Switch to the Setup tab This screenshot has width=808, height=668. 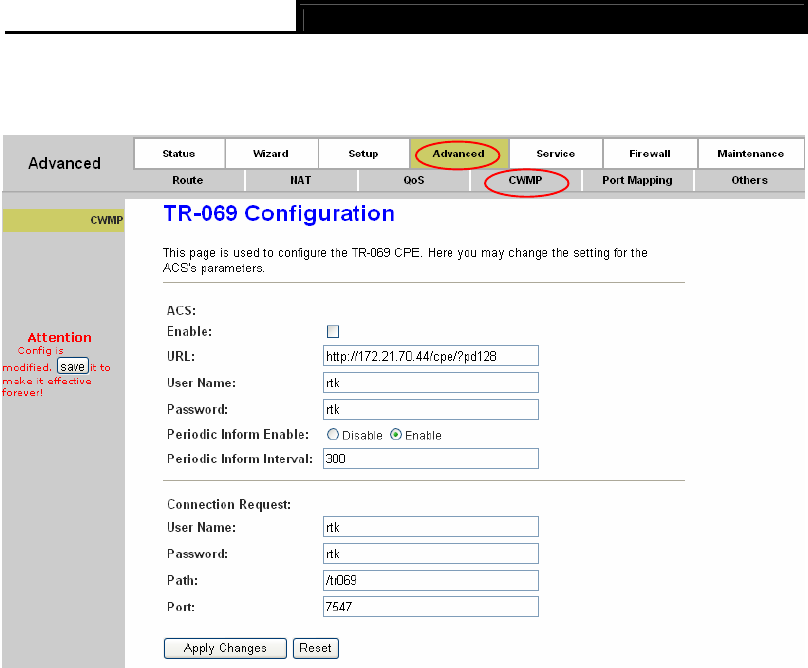pos(363,154)
